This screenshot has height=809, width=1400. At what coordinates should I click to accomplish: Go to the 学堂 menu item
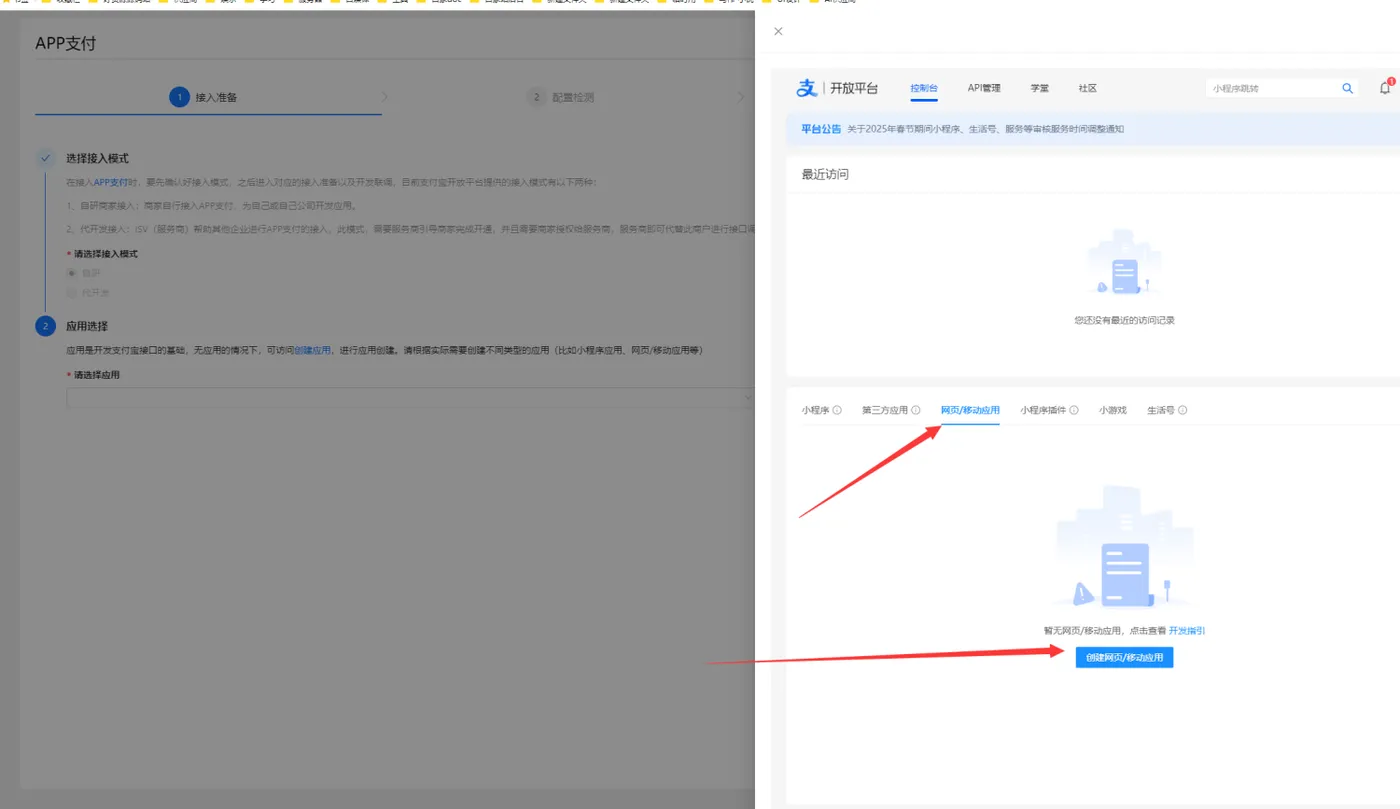point(1040,88)
